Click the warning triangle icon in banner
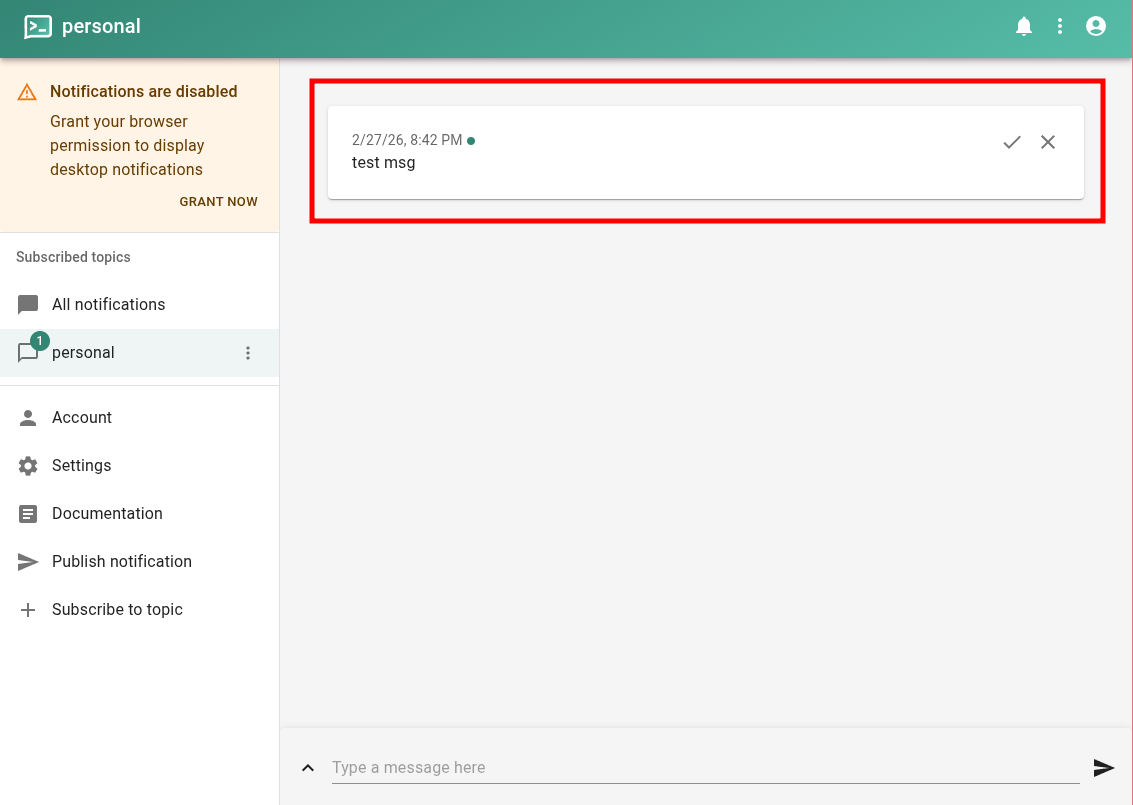Image resolution: width=1133 pixels, height=805 pixels. pos(27,92)
